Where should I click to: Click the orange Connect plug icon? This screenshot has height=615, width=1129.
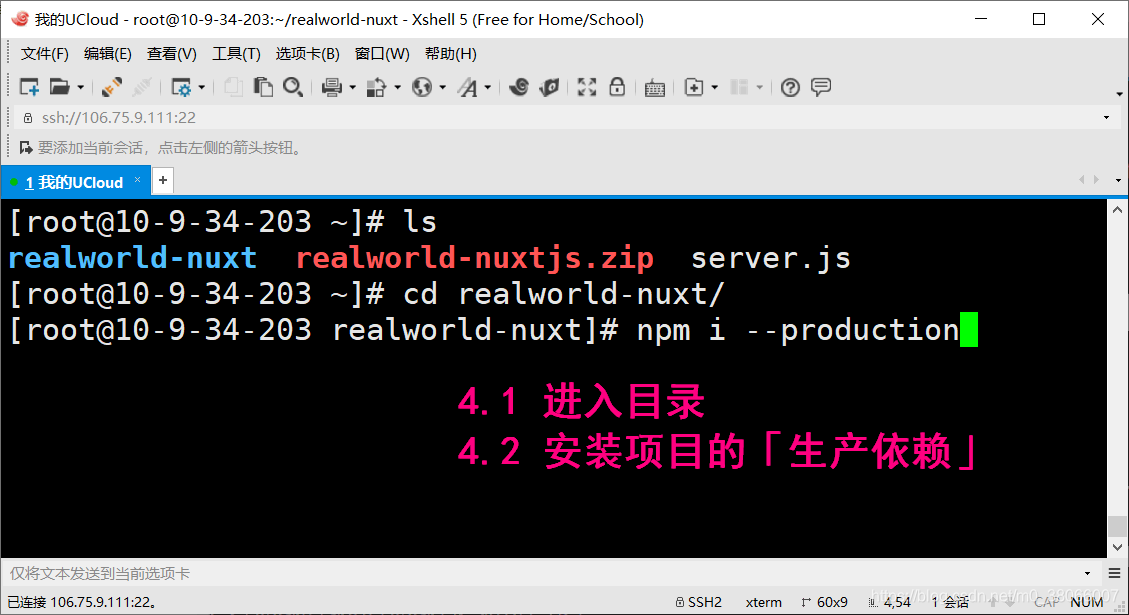(112, 88)
